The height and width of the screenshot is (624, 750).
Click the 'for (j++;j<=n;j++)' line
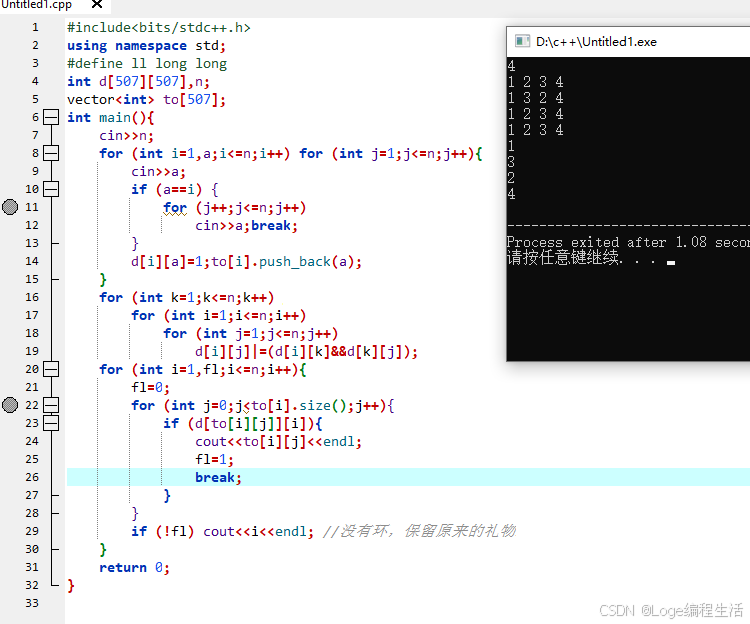tap(234, 208)
